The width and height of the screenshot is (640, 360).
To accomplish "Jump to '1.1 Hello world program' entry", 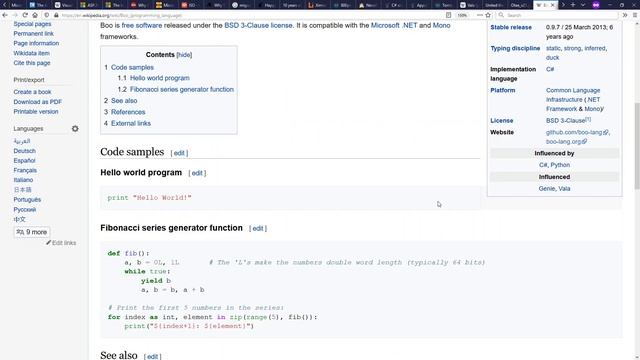I will [x=153, y=78].
